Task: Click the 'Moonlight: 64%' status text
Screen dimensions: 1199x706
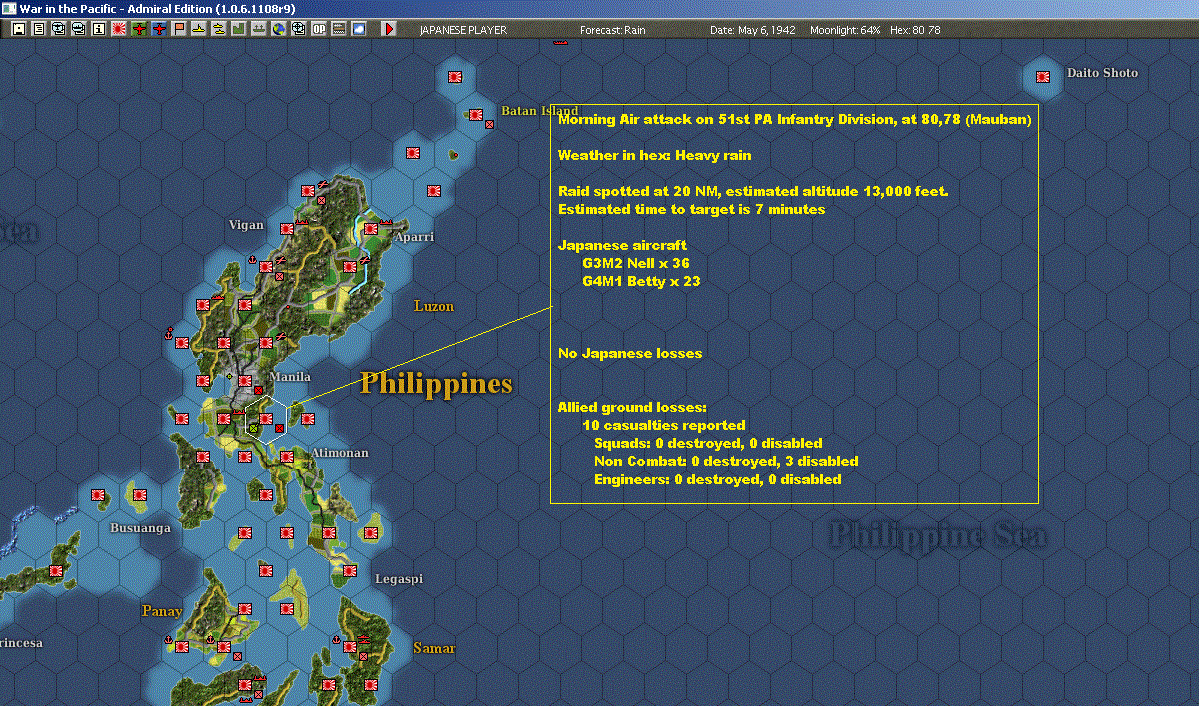Action: [845, 30]
